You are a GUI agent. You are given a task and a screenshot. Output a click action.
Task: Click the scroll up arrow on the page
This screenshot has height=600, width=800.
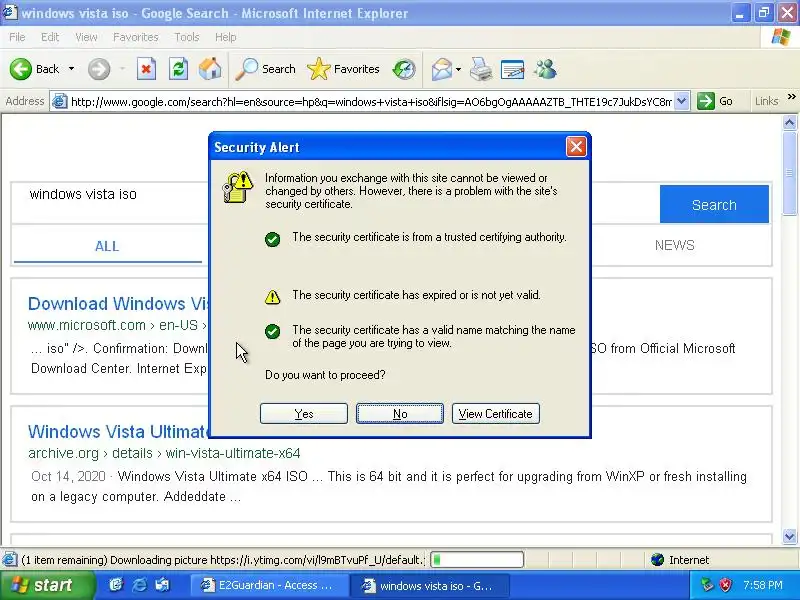tap(790, 122)
